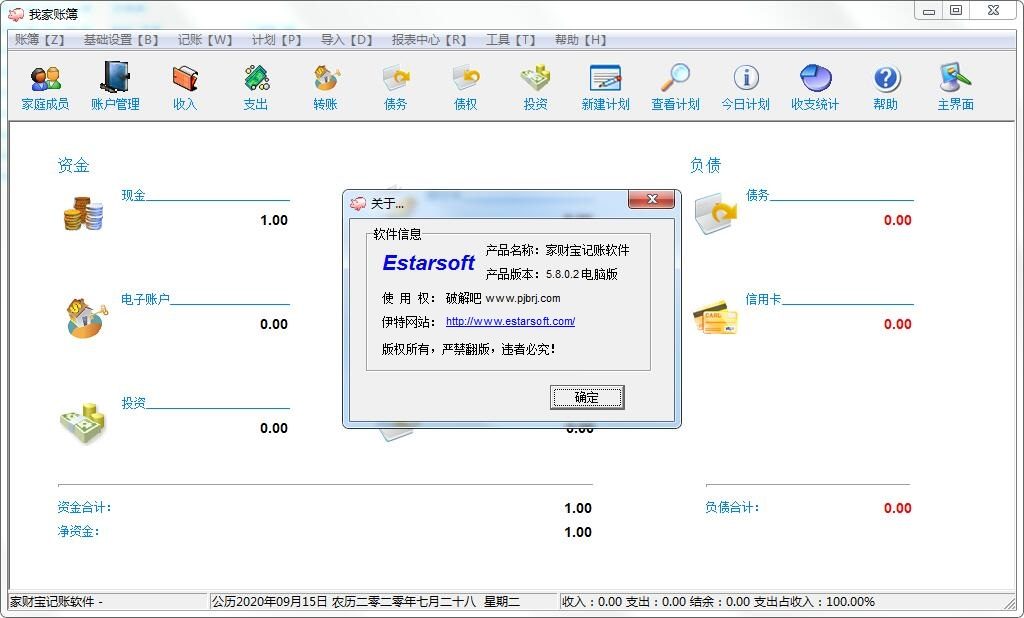Click the status bar date 公历2020年09月15日
Screen dimensions: 1024x618
tap(269, 602)
